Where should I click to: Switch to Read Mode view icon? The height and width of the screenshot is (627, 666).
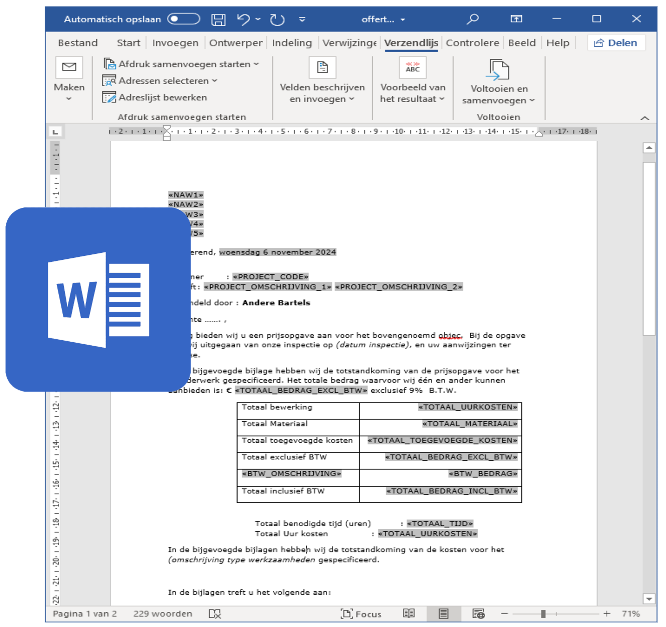409,613
